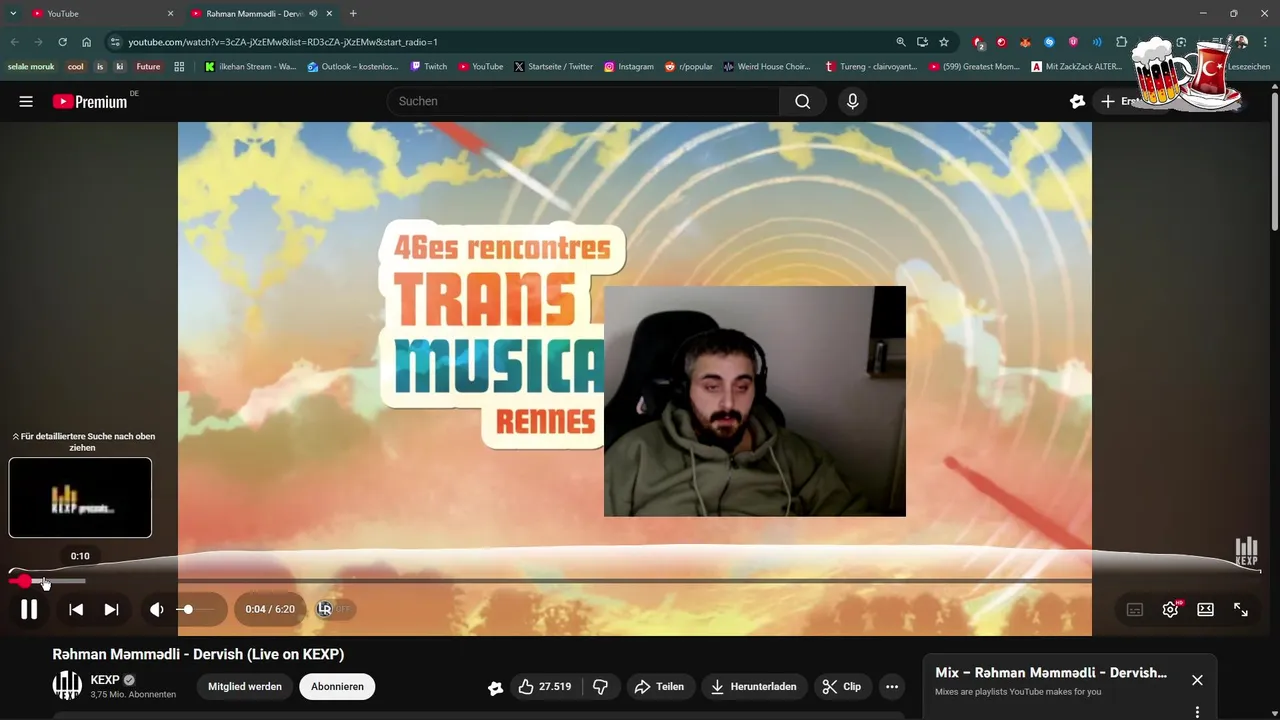Viewport: 1280px width, 720px height.
Task: Click the 0:04 / 6:20 time display
Action: click(270, 609)
